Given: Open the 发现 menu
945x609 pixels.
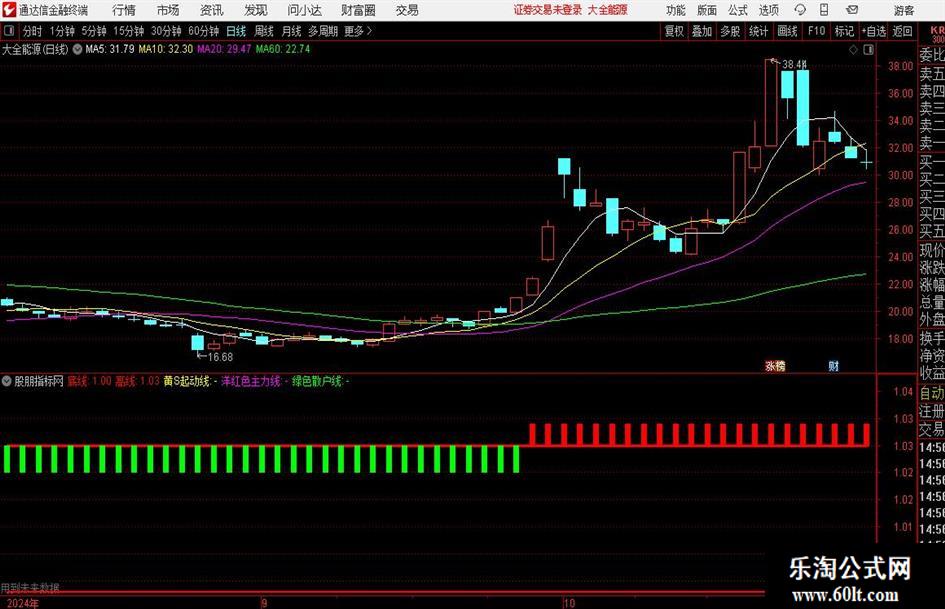Looking at the screenshot, I should [256, 10].
